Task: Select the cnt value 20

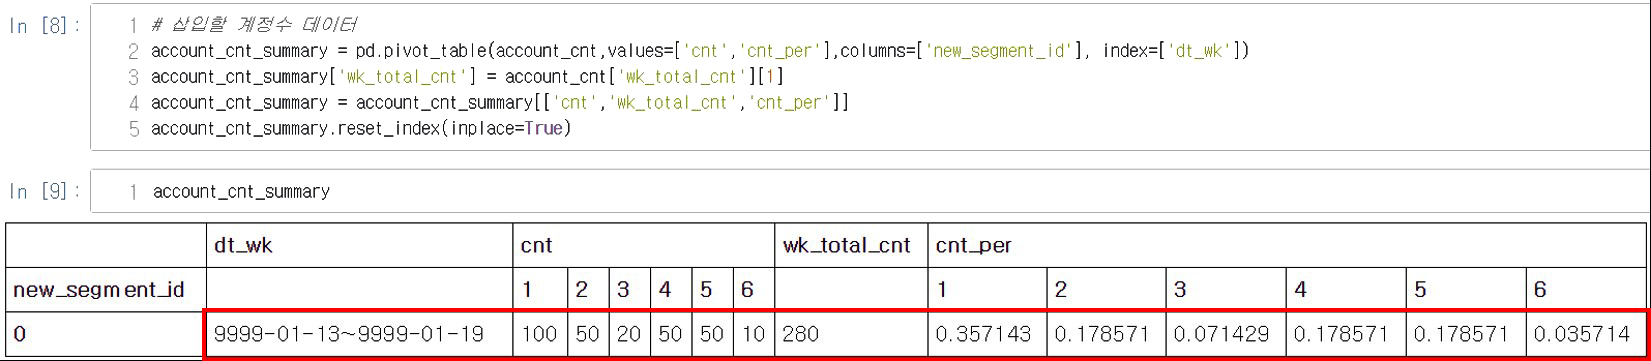Action: pos(629,334)
